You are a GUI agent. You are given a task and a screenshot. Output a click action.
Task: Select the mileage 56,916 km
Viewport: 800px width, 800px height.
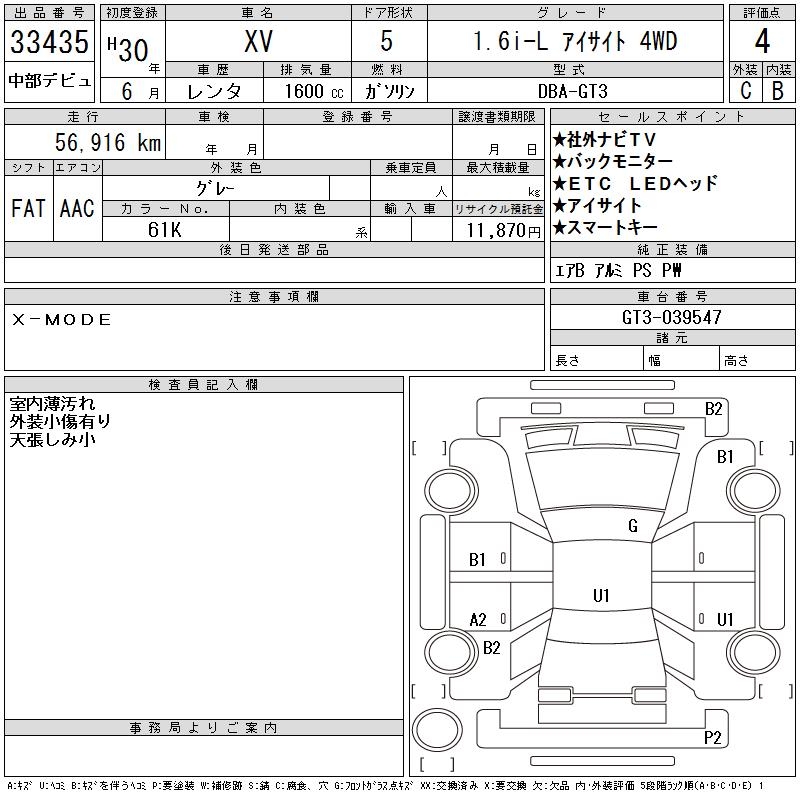coord(108,142)
